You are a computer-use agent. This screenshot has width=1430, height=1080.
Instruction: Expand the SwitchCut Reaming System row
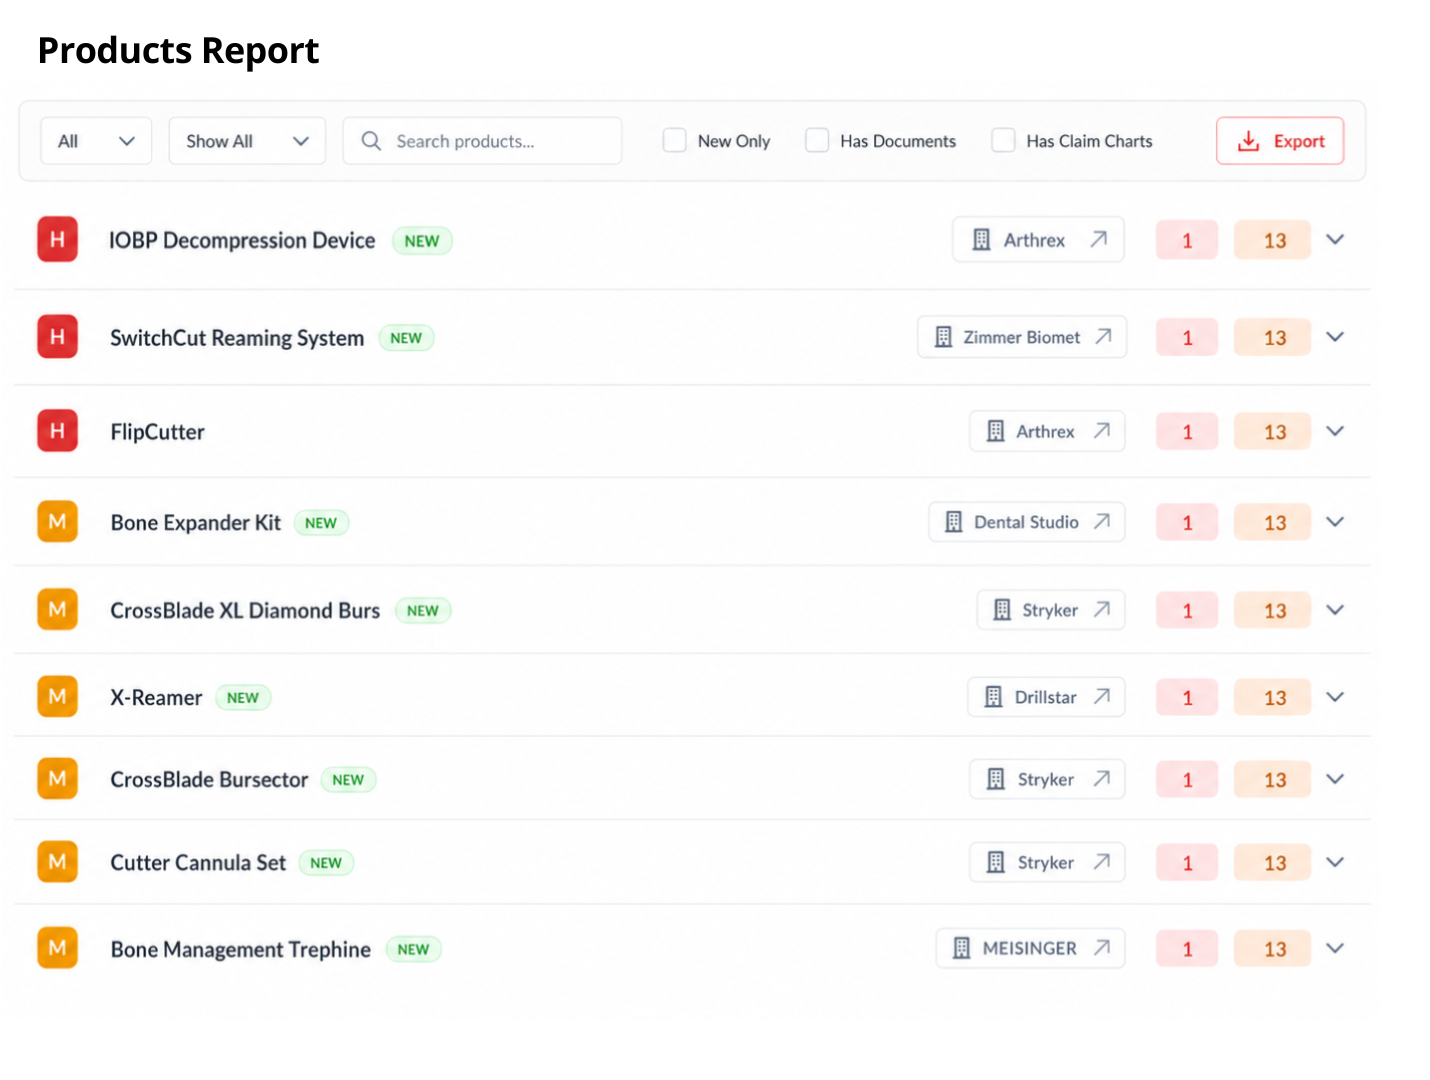1335,336
